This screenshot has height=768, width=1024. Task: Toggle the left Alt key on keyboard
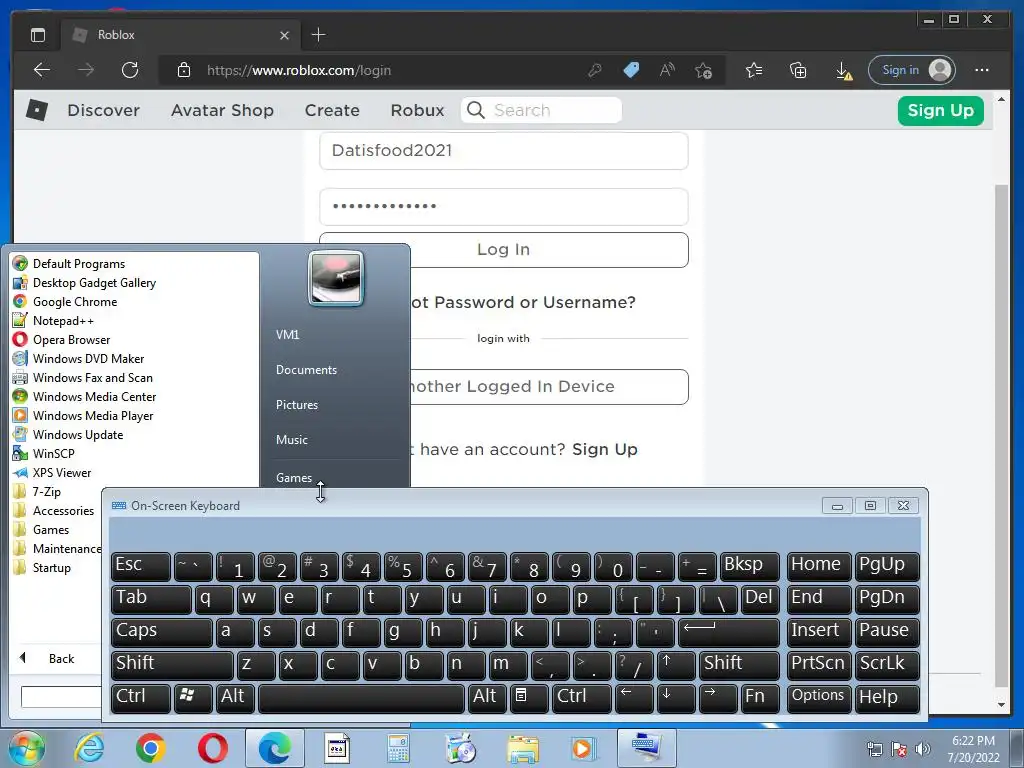(x=235, y=697)
